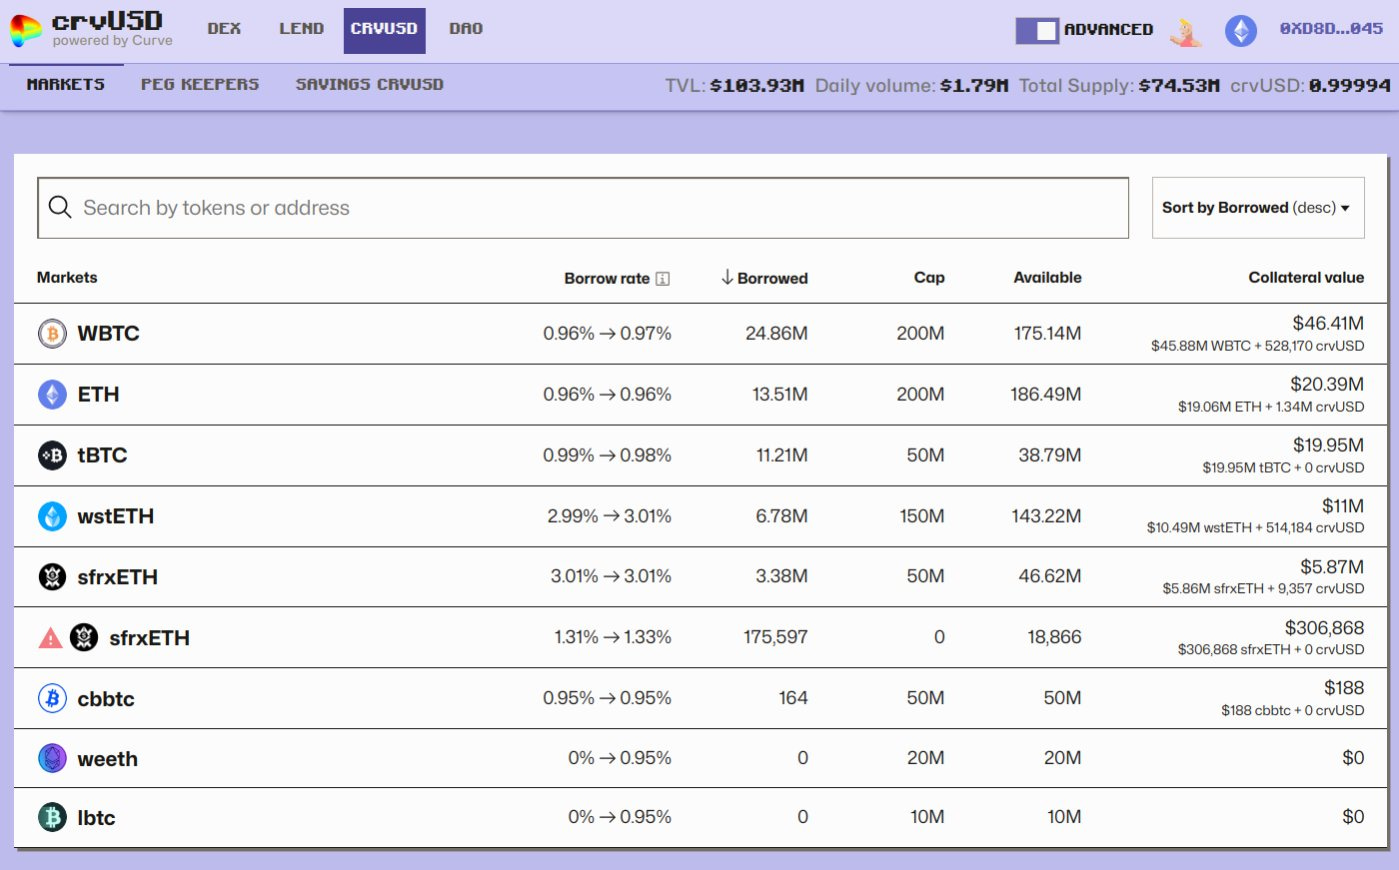Image resolution: width=1399 pixels, height=870 pixels.
Task: Switch to the Peg Keepers tab
Action: click(200, 85)
